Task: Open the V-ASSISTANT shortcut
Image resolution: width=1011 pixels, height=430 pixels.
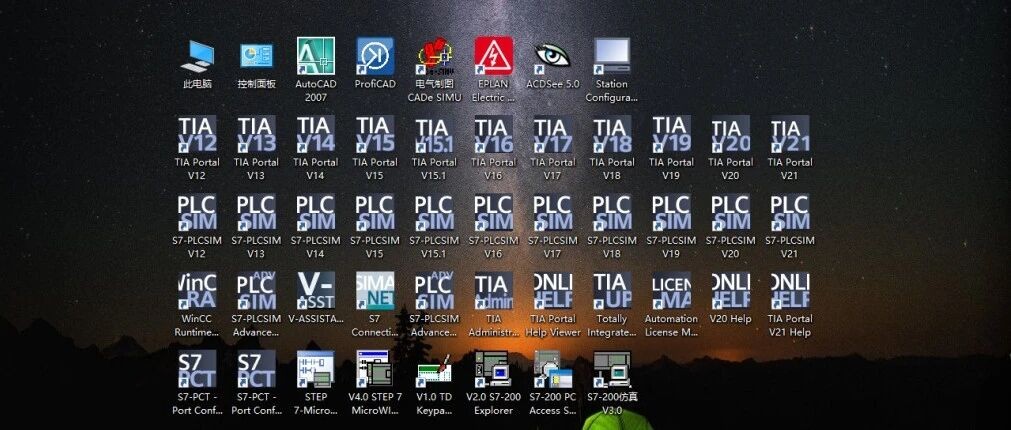Action: tap(315, 291)
